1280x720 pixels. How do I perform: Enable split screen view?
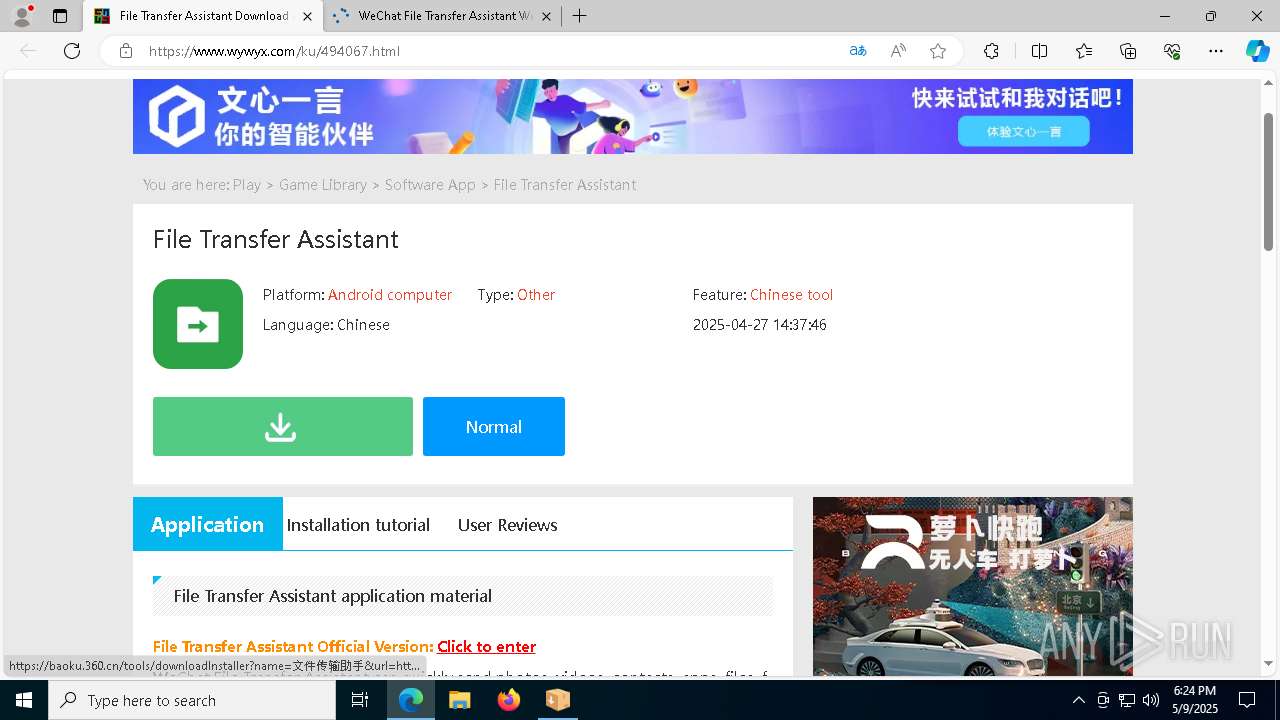pos(1039,51)
